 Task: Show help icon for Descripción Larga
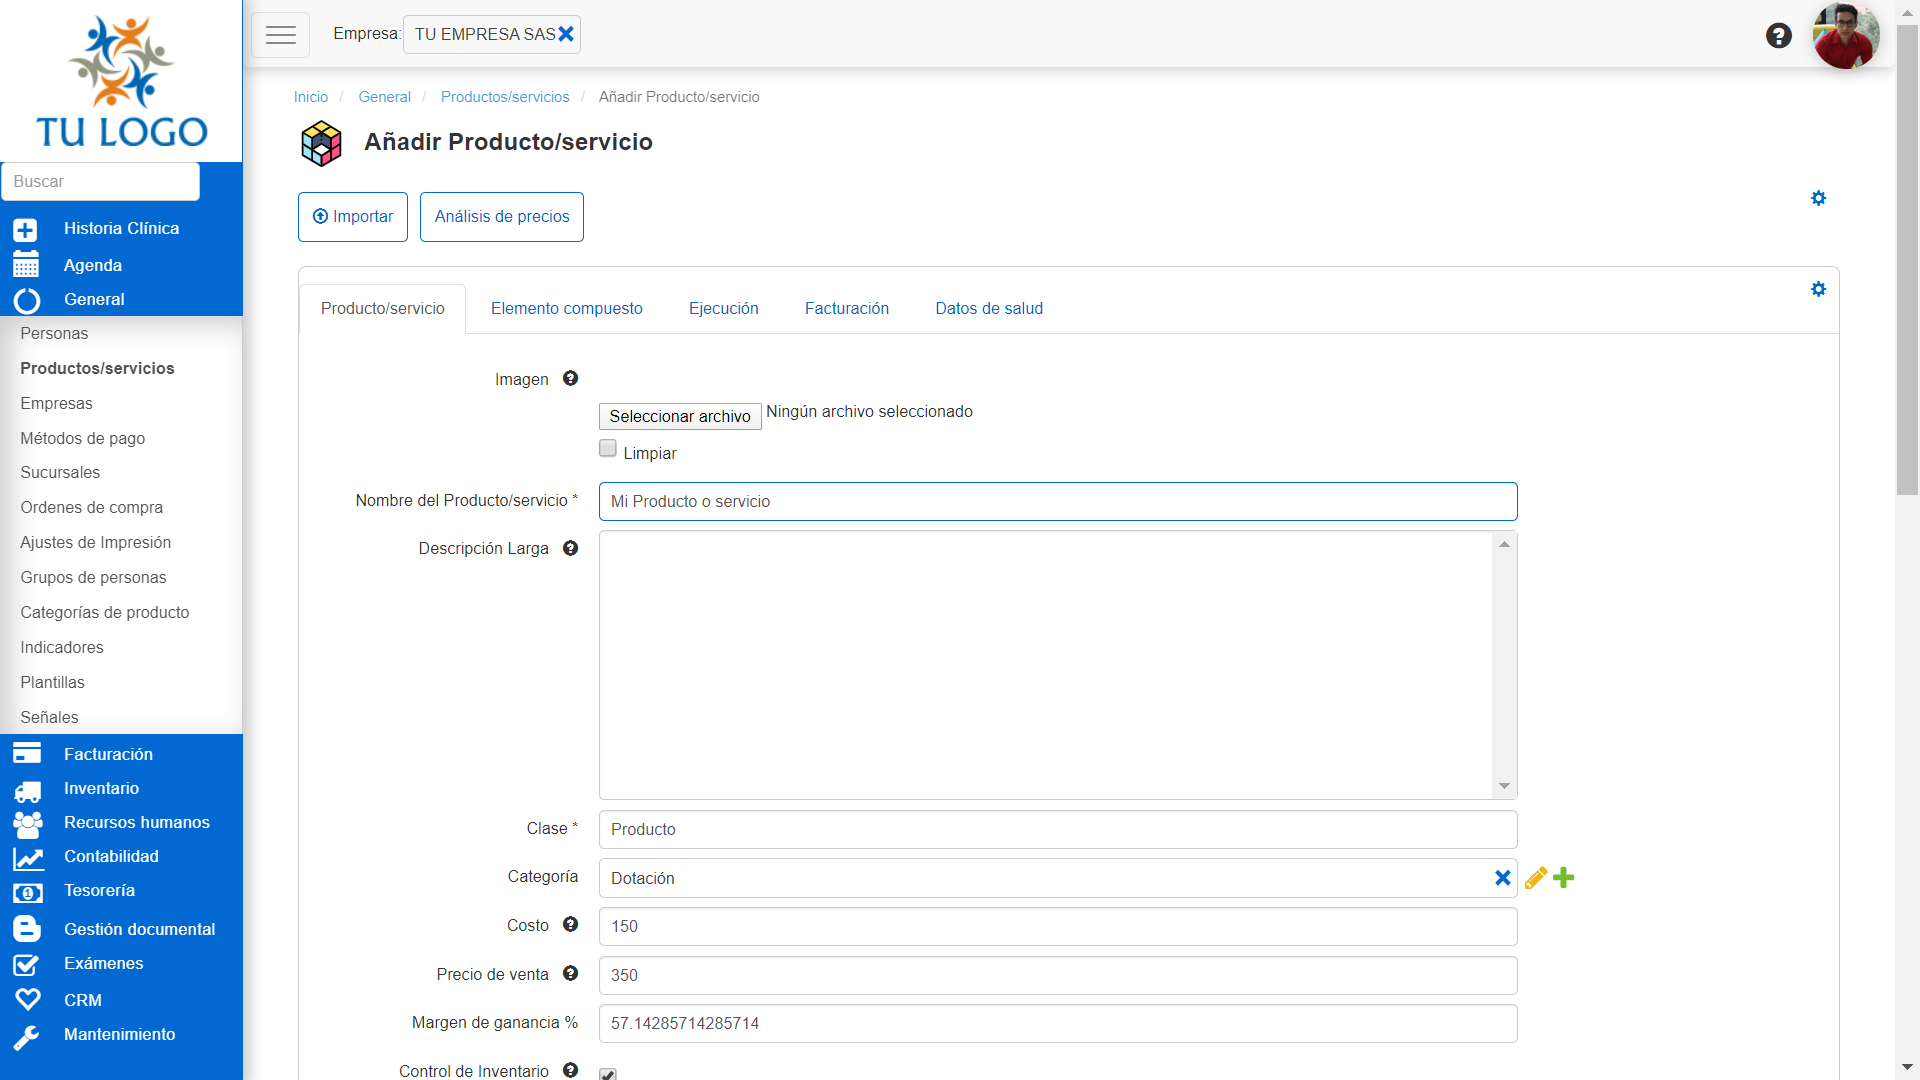click(x=570, y=548)
